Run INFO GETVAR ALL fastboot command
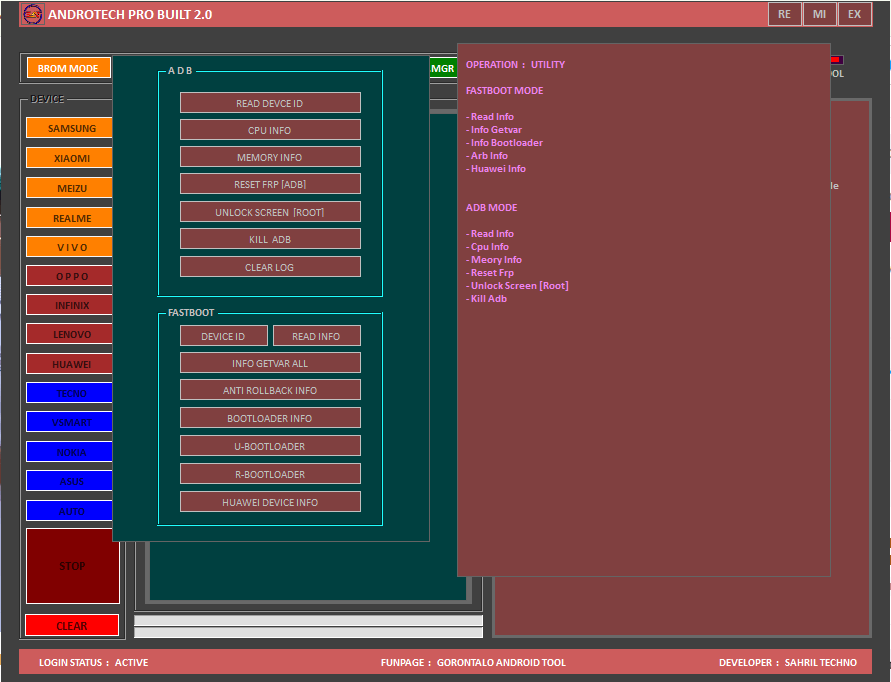This screenshot has height=682, width=891. pos(270,362)
